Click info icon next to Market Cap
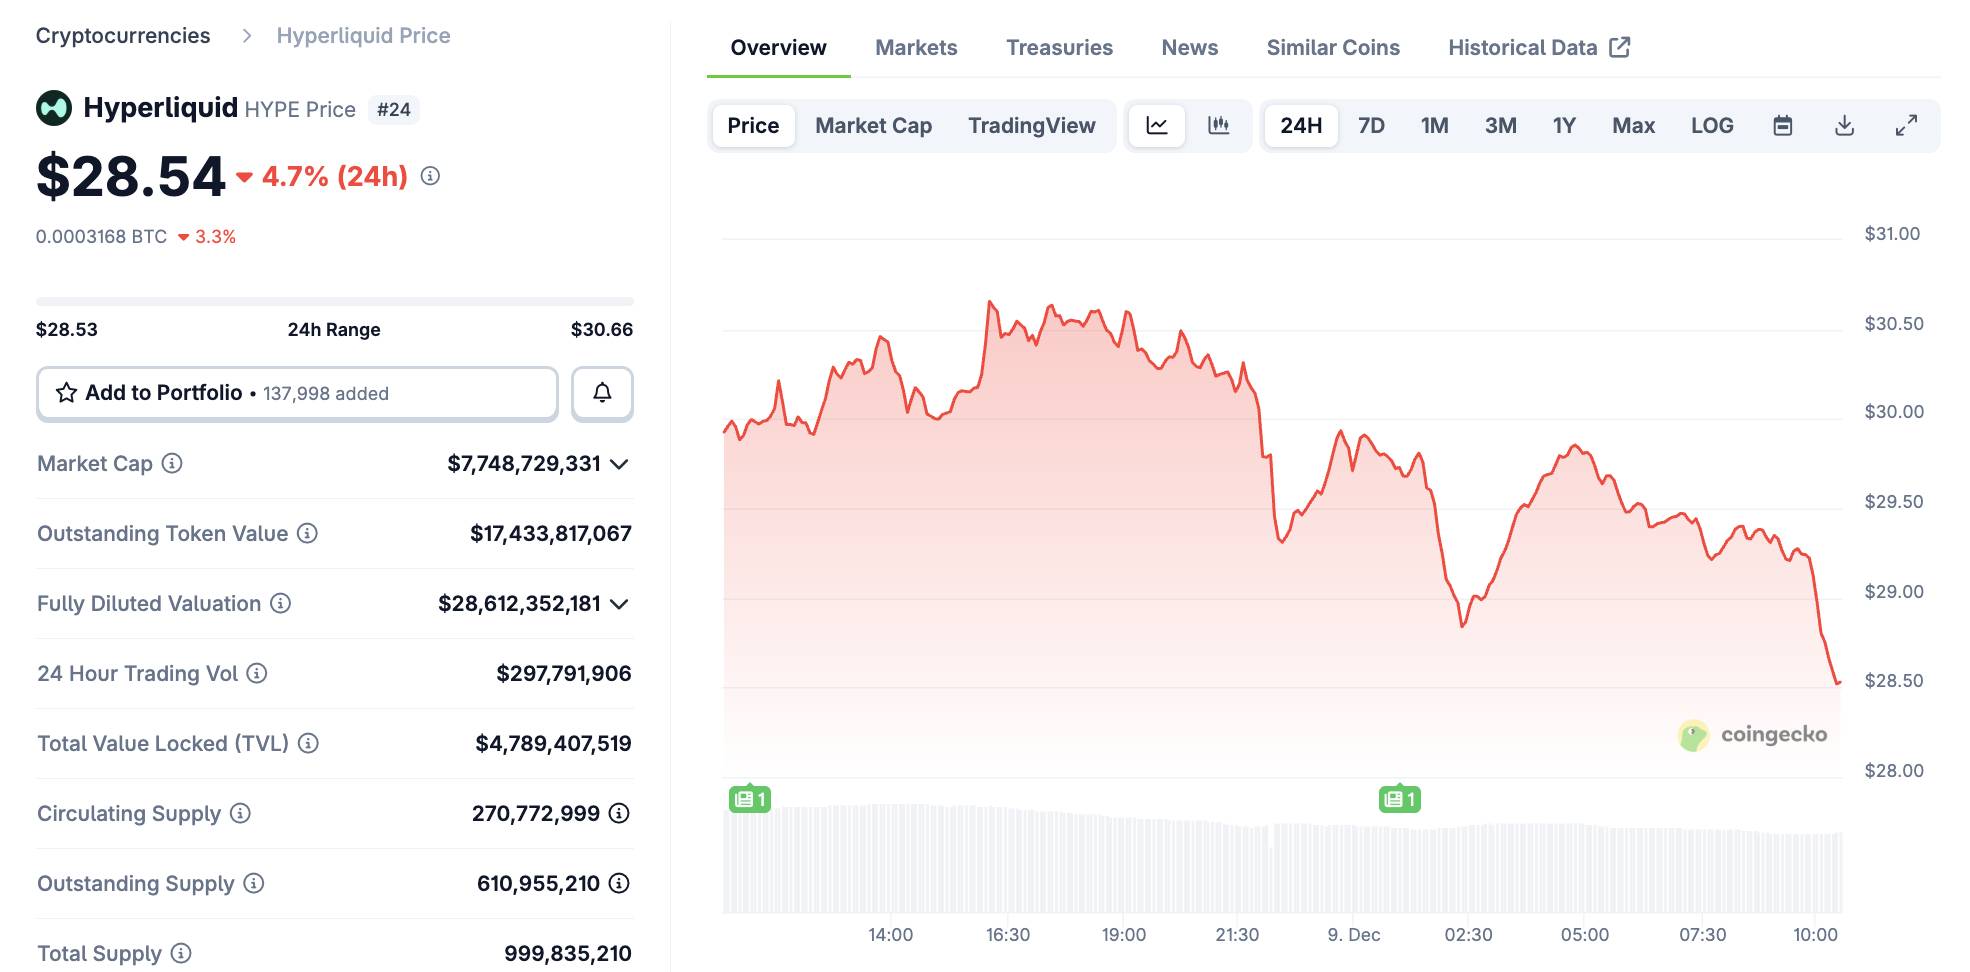Screen dimensions: 1970x972 pyautogui.click(x=172, y=463)
